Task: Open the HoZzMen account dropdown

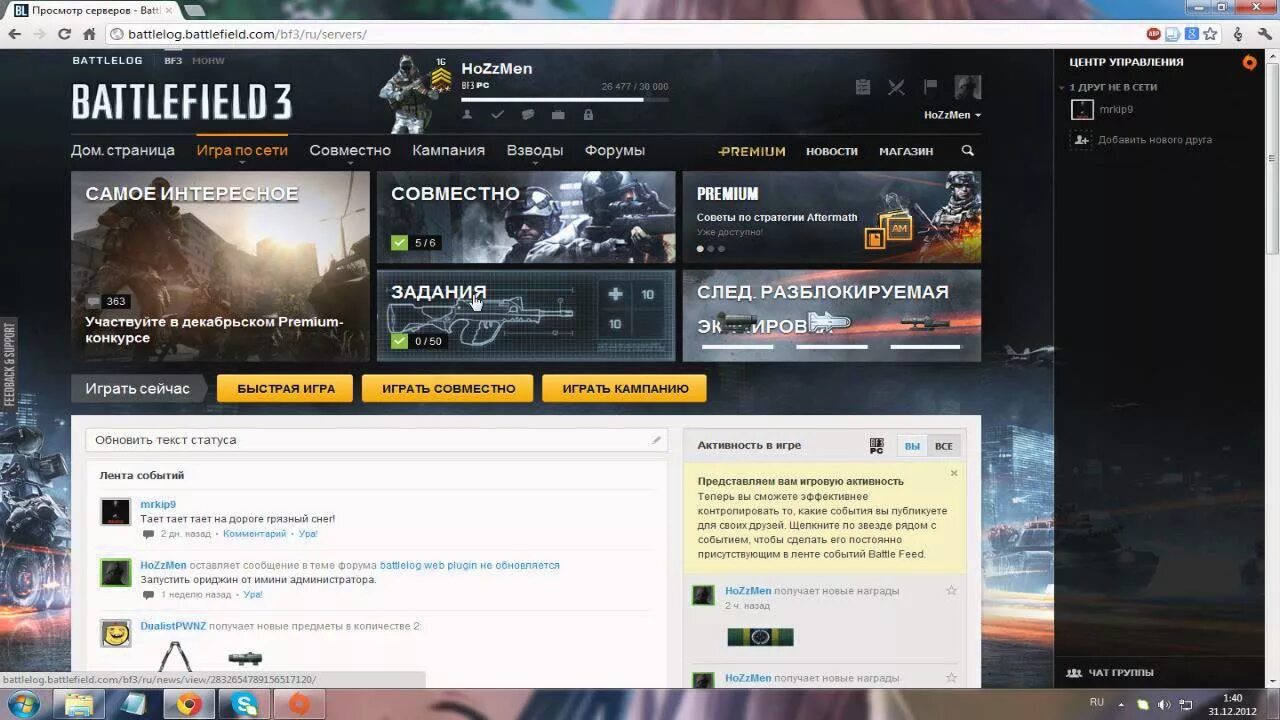Action: tap(952, 115)
